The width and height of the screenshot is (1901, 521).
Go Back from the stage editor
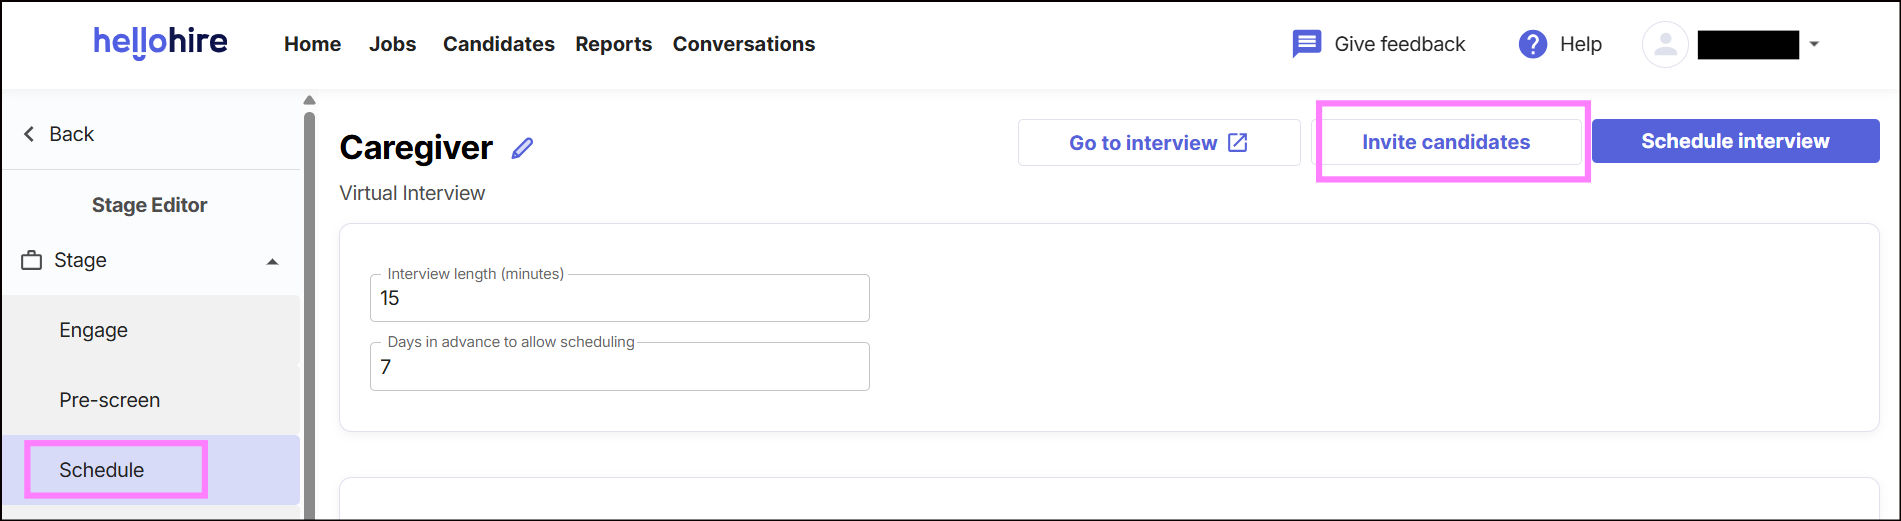pyautogui.click(x=71, y=134)
